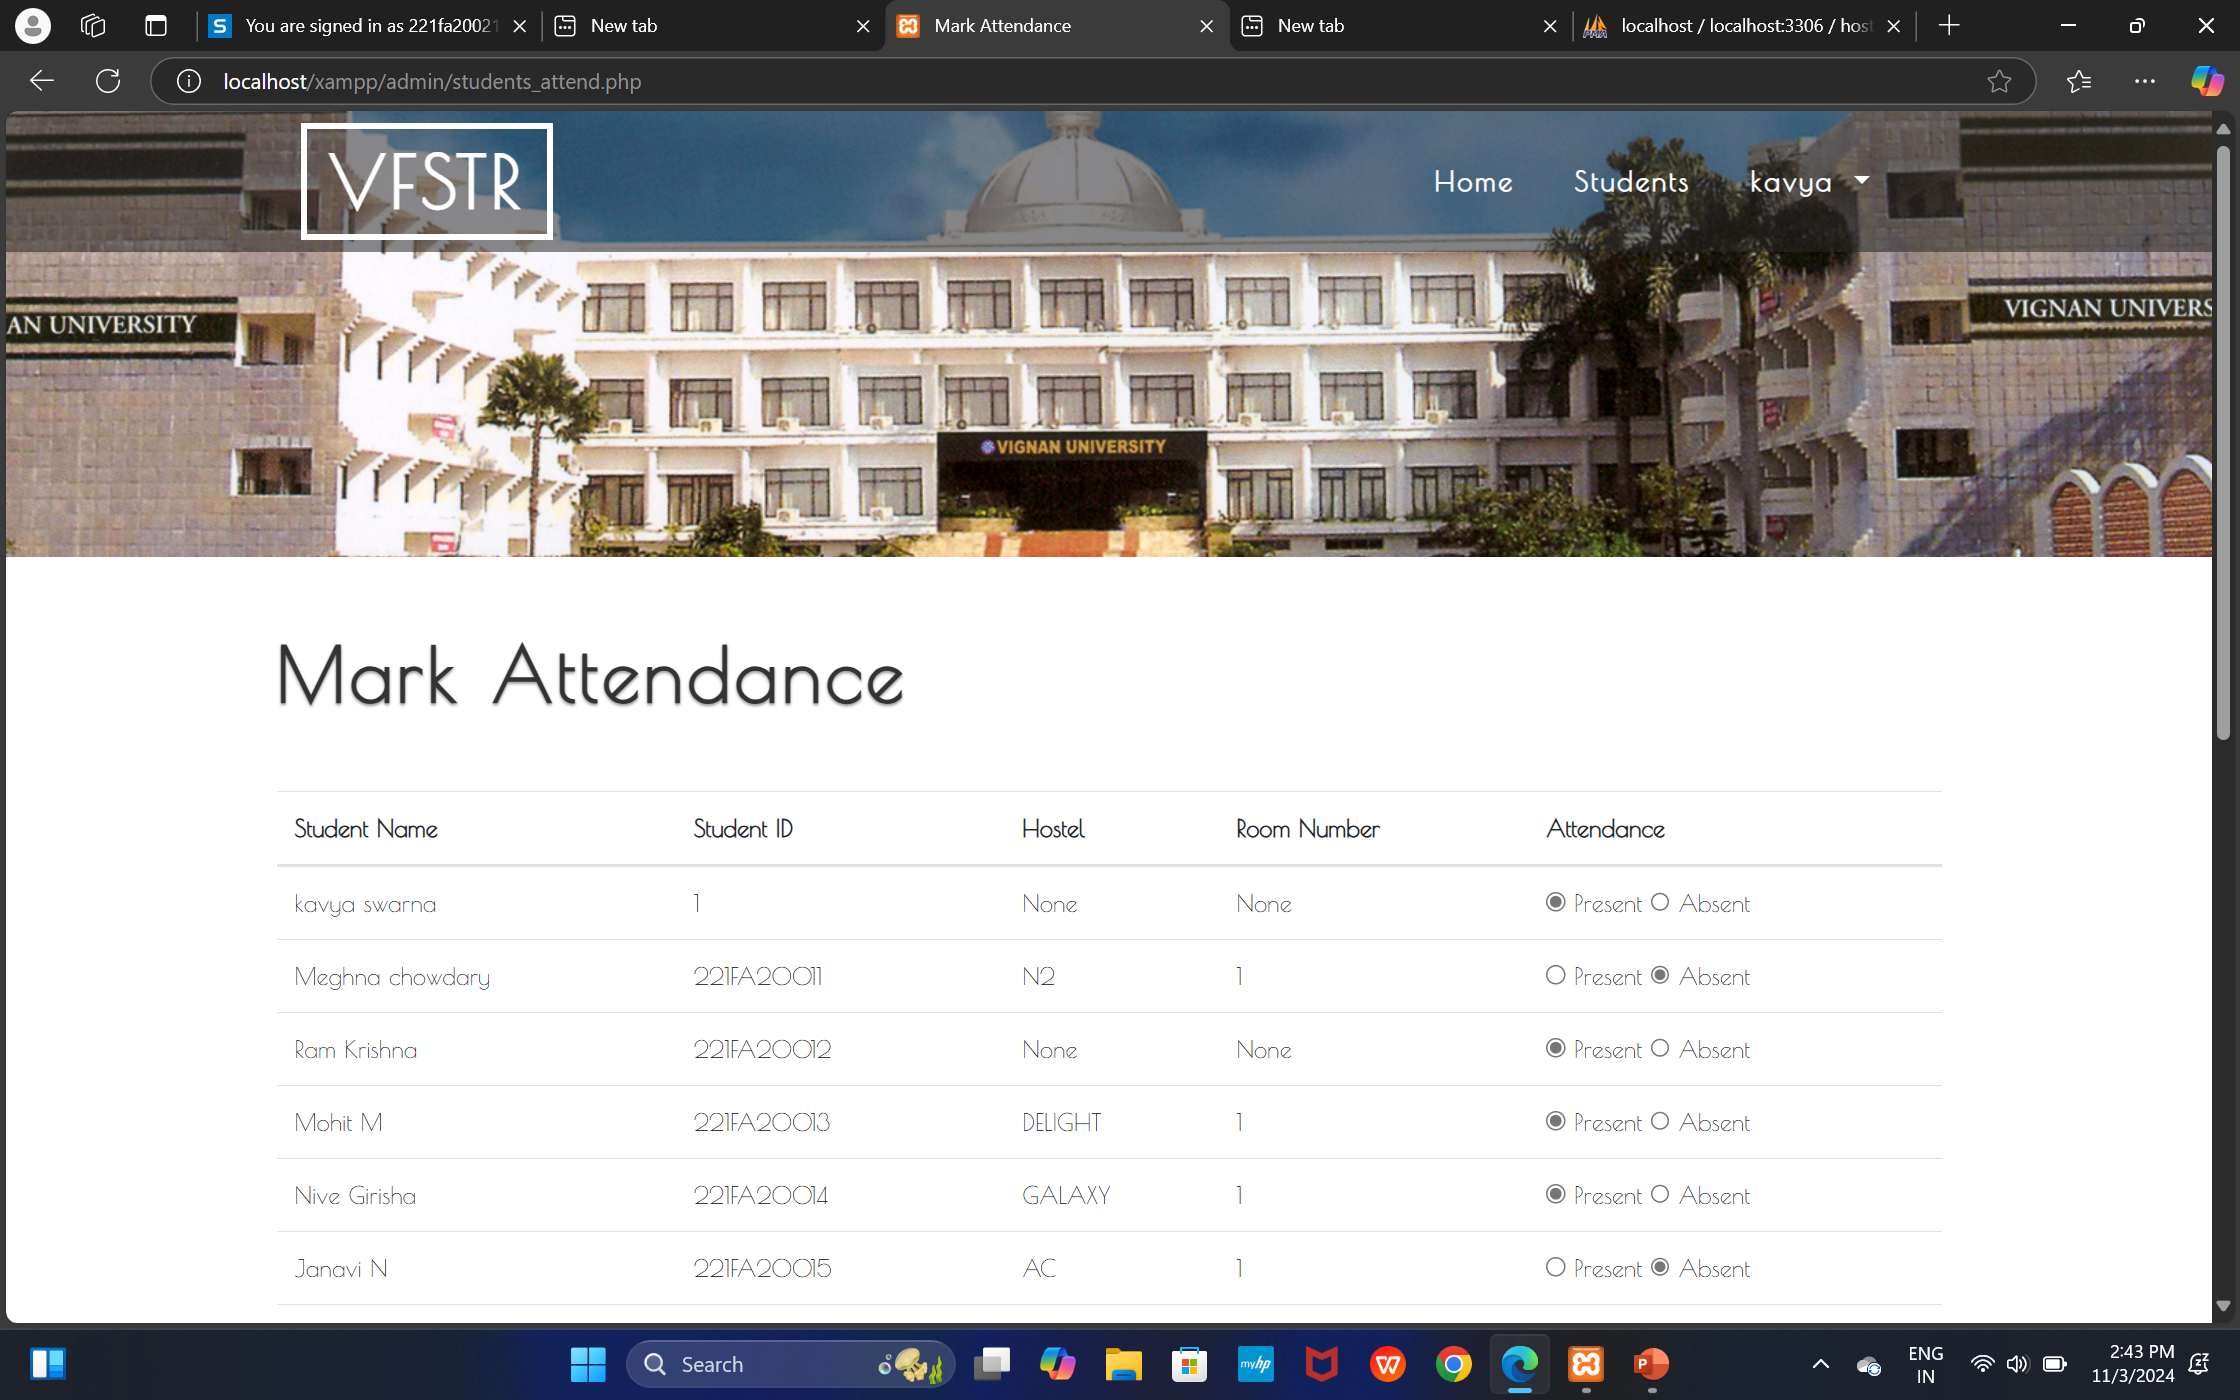The image size is (2240, 1400).
Task: Open Students in navigation menu
Action: tap(1631, 182)
